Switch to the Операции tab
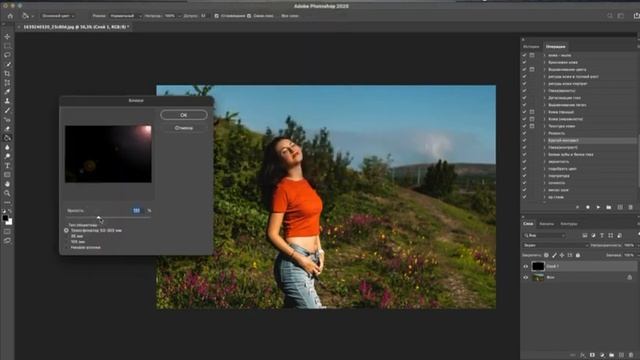Image resolution: width=640 pixels, height=360 pixels. 556,47
